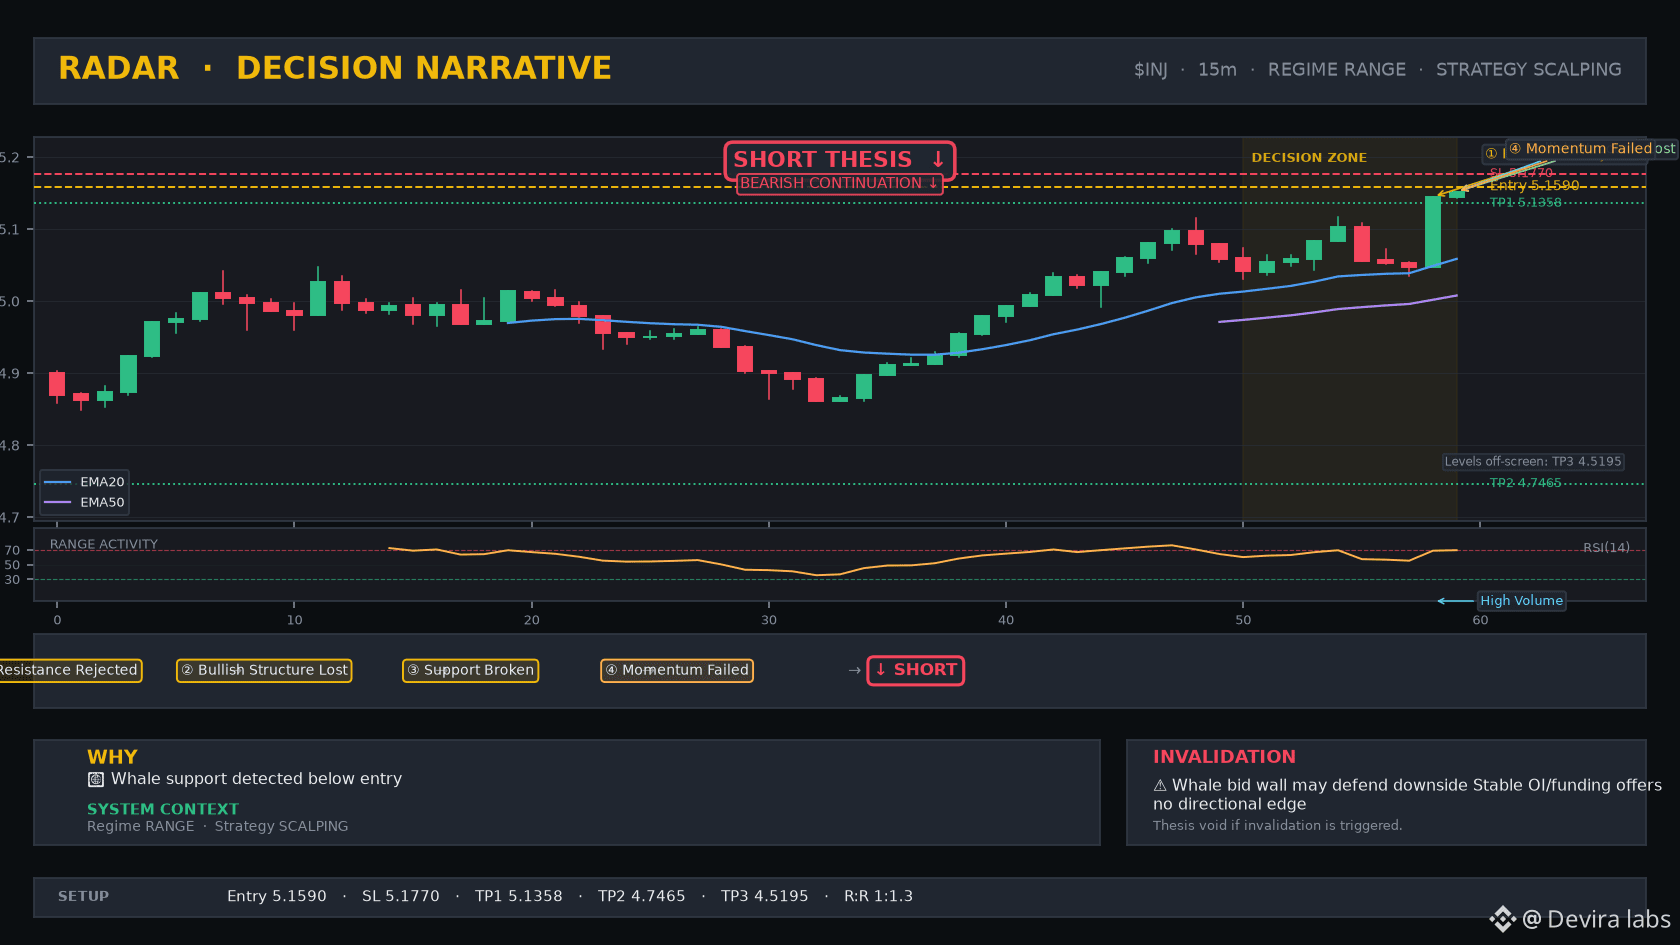The width and height of the screenshot is (1680, 945).
Task: Click the EMA50 purple line sample in legend
Action: (58, 502)
